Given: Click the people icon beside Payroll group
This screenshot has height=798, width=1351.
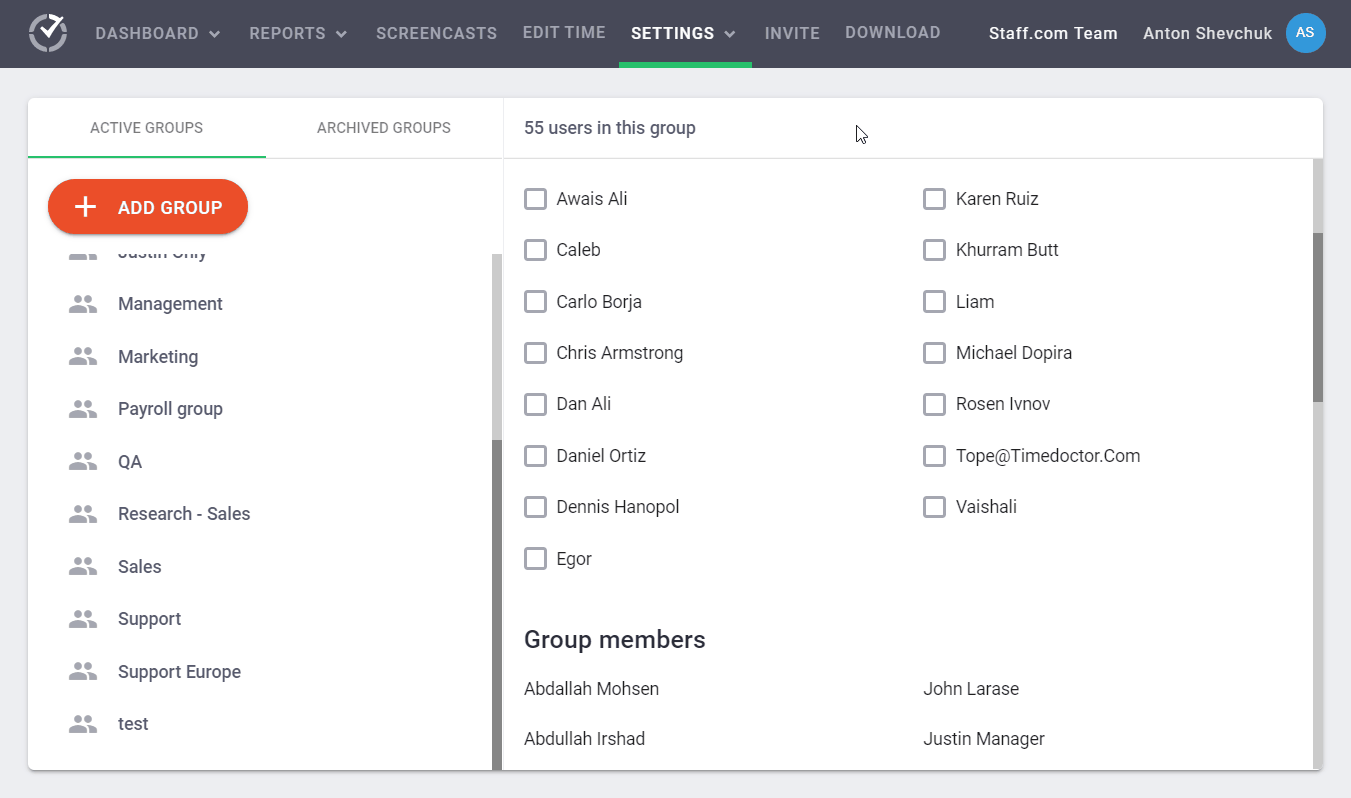Looking at the screenshot, I should 83,409.
